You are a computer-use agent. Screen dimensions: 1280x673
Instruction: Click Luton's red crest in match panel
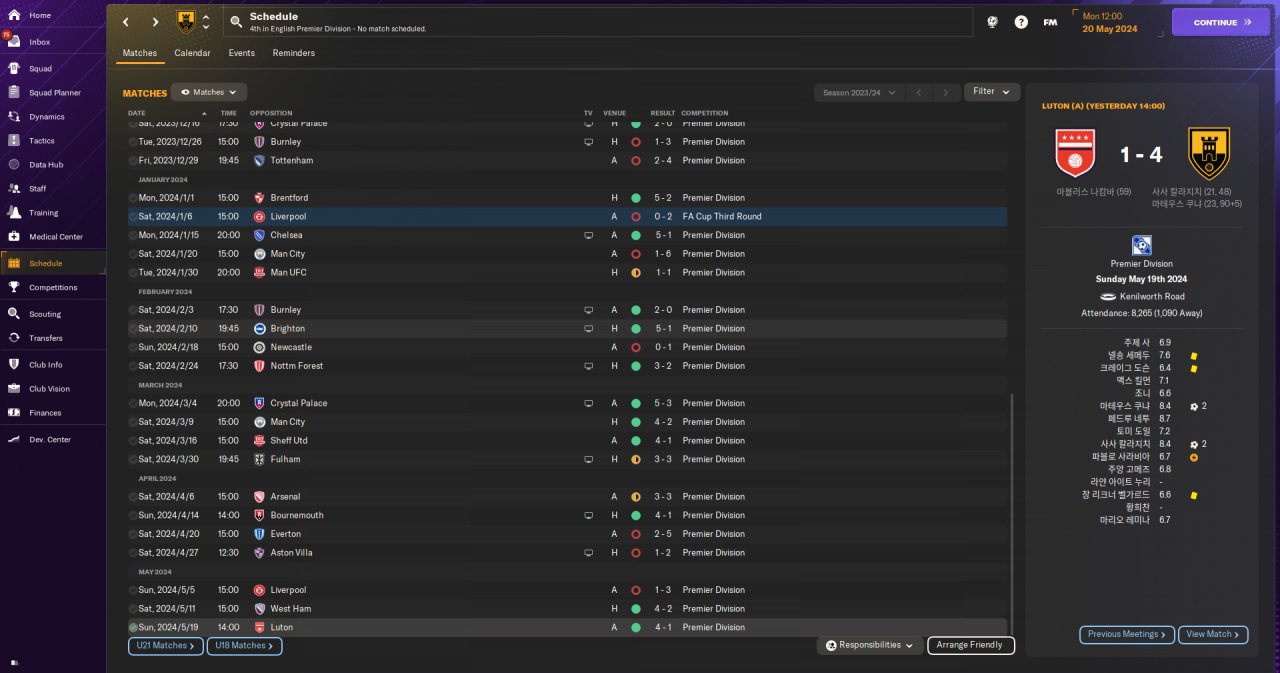tap(1077, 154)
